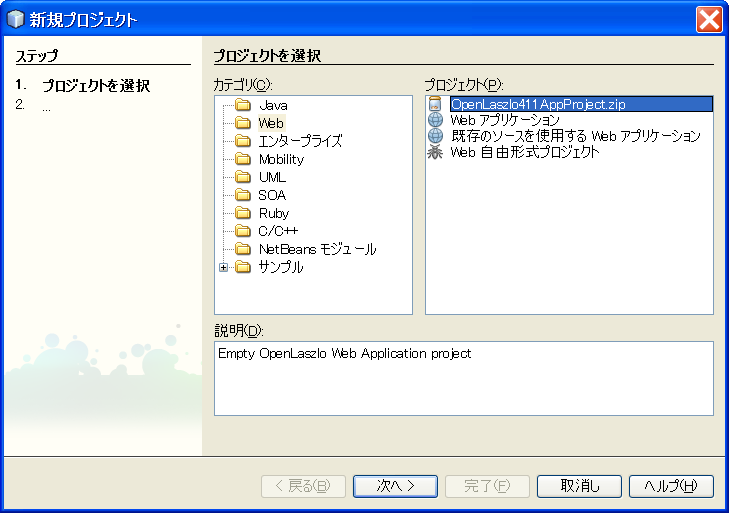The width and height of the screenshot is (729, 513).
Task: Click the Java category folder icon
Action: click(x=243, y=105)
